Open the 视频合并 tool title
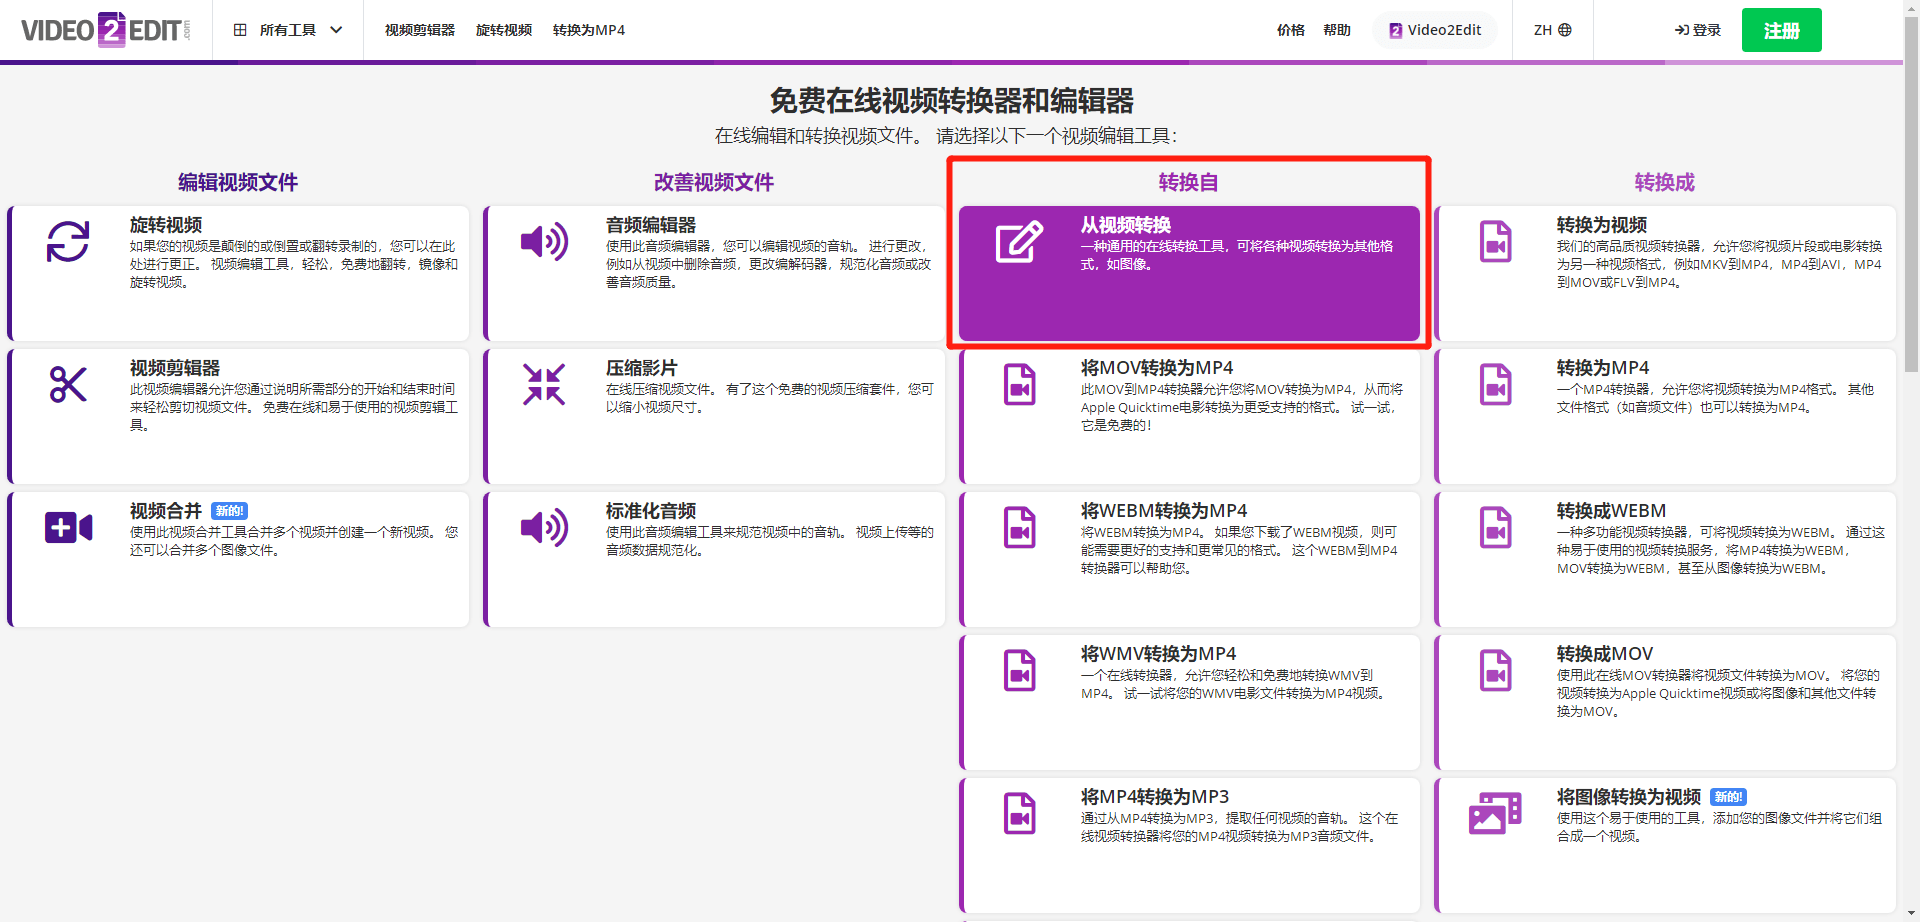The image size is (1920, 922). point(166,511)
